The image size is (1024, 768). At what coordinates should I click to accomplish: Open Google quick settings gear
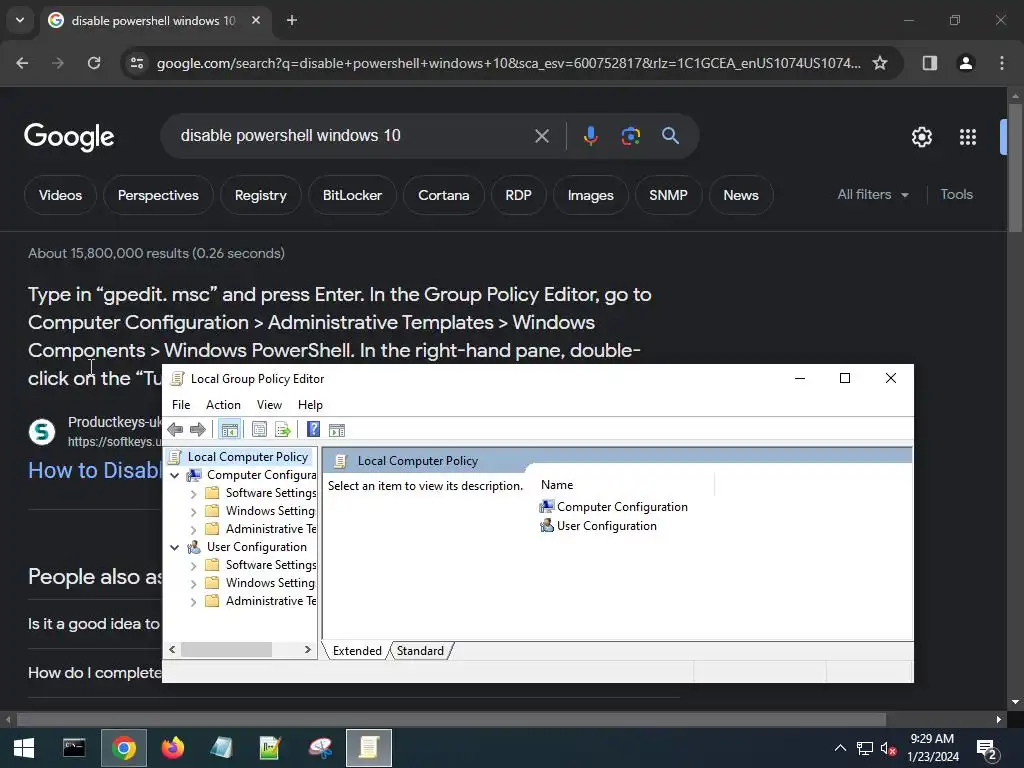921,137
